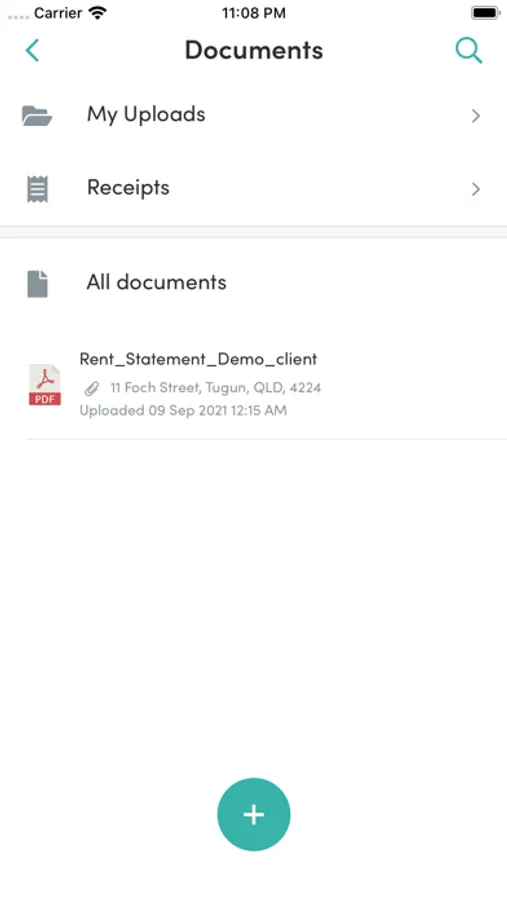Open the red PDF file icon

pos(45,385)
